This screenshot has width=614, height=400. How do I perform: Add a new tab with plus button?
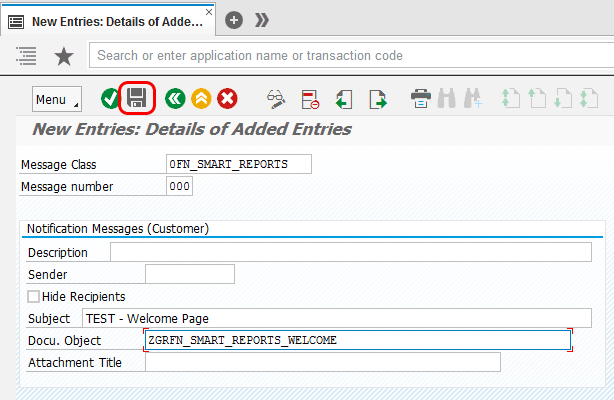[x=234, y=19]
